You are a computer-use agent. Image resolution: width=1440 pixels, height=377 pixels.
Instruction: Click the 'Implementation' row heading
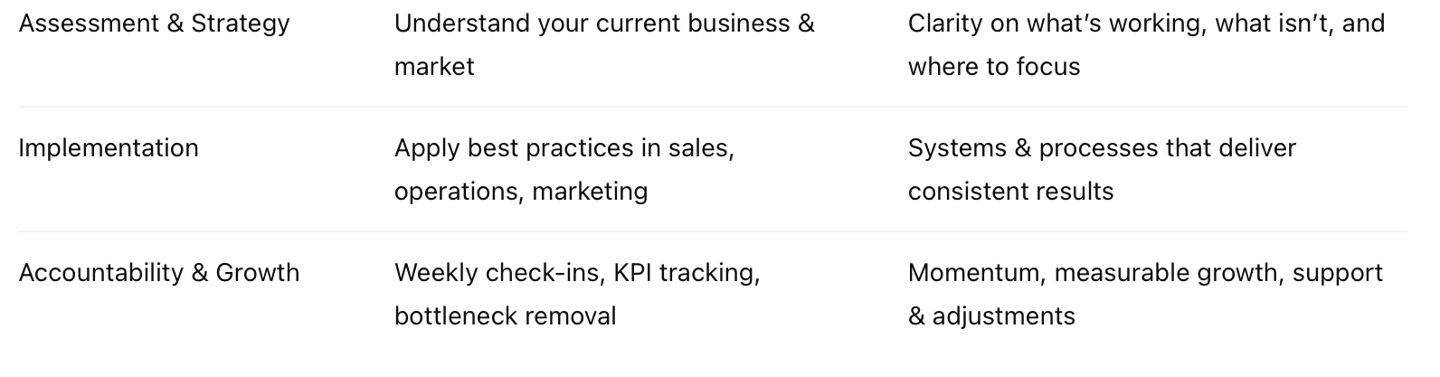pyautogui.click(x=108, y=148)
